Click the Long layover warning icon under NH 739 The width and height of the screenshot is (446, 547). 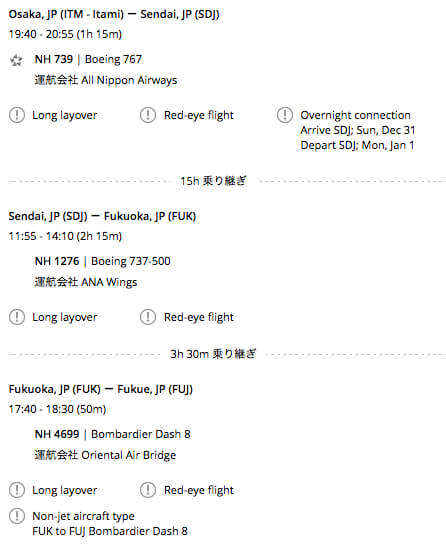(x=17, y=115)
